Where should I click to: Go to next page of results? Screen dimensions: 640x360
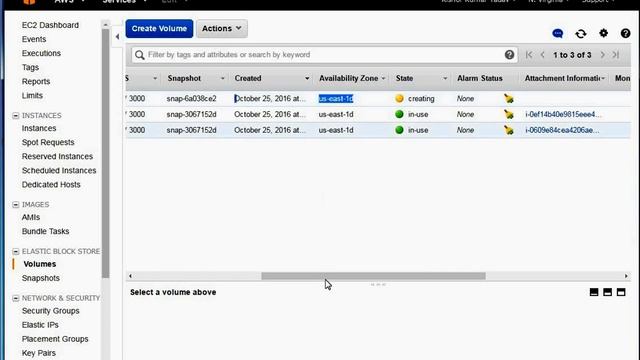(x=602, y=55)
